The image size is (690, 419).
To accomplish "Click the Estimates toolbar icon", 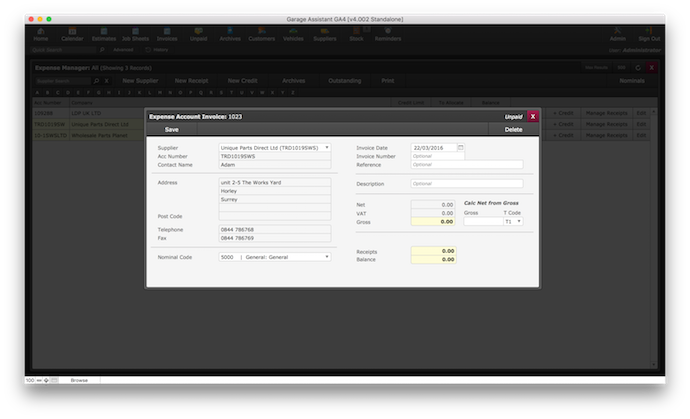I will (104, 34).
